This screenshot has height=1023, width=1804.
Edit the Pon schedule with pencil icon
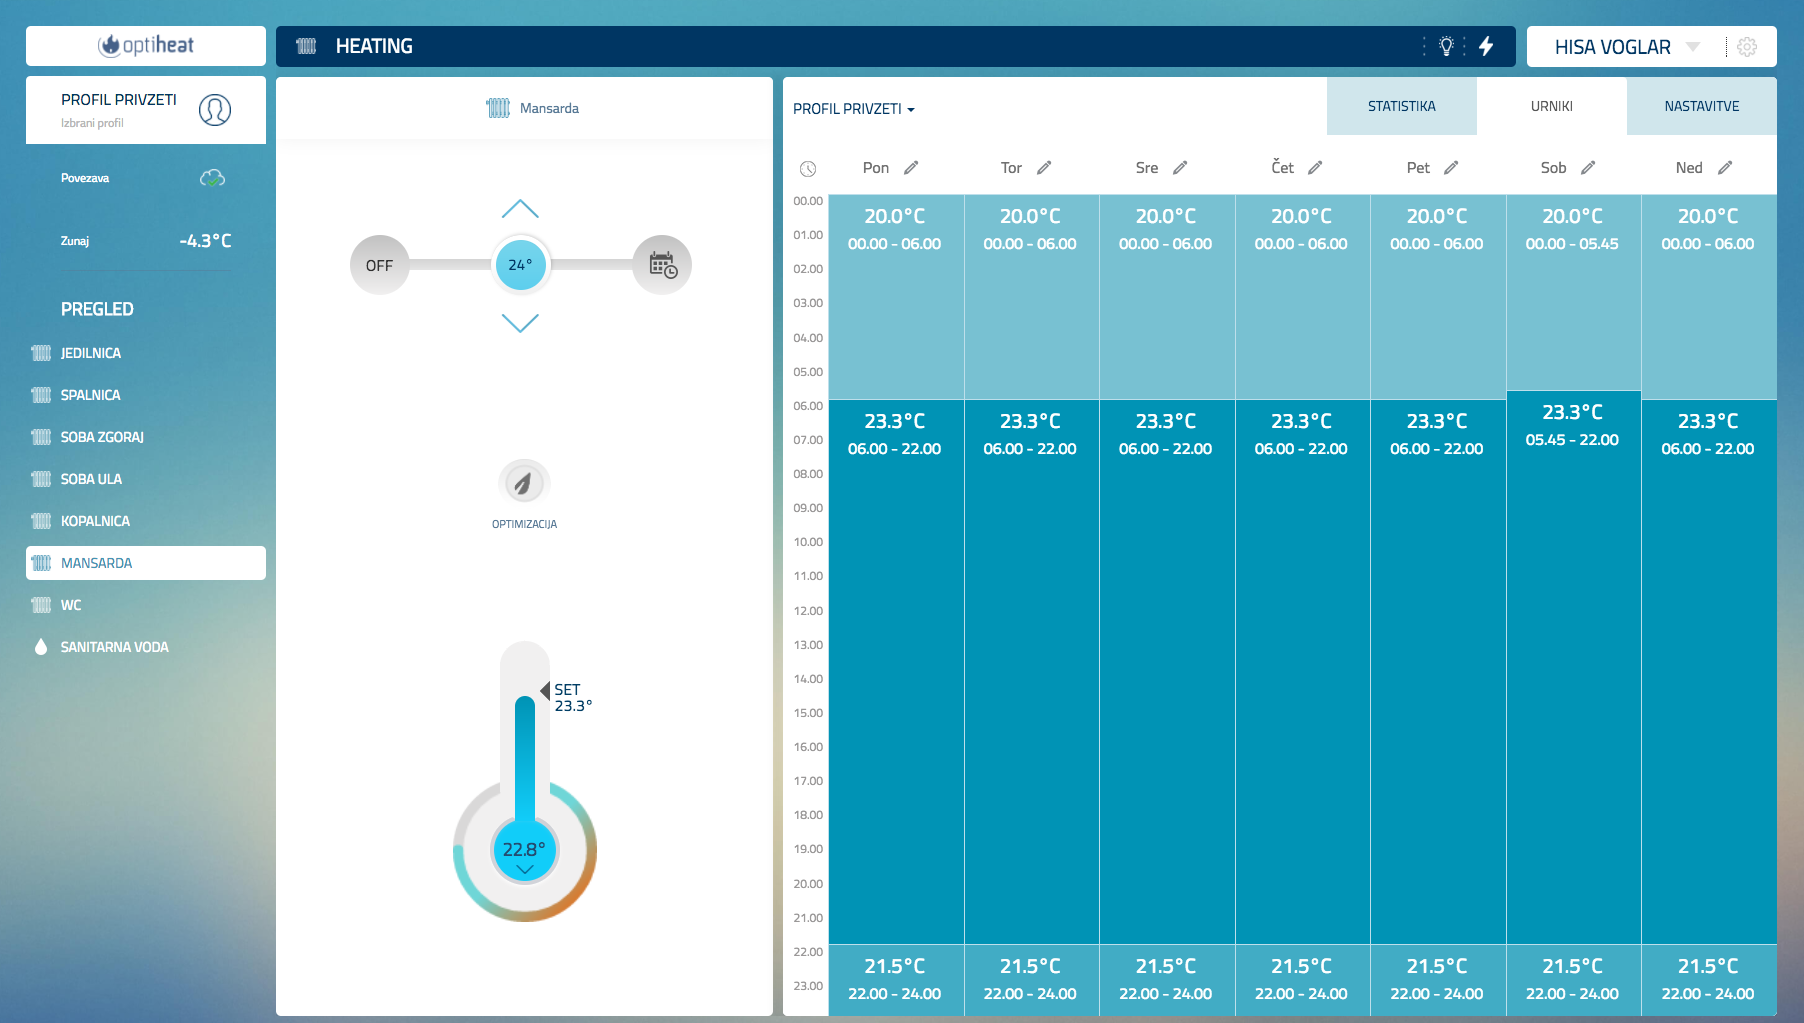tap(911, 168)
